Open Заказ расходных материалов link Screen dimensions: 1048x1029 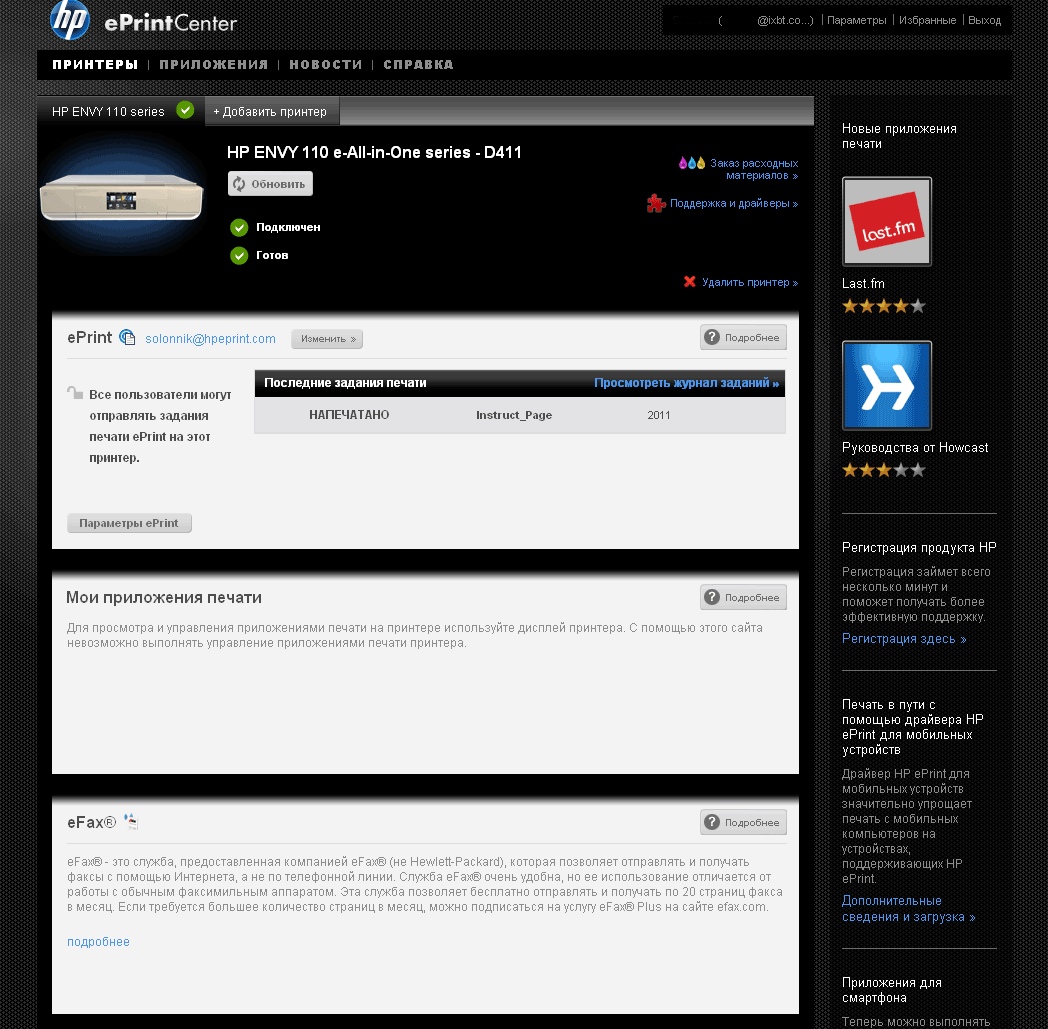[x=754, y=169]
